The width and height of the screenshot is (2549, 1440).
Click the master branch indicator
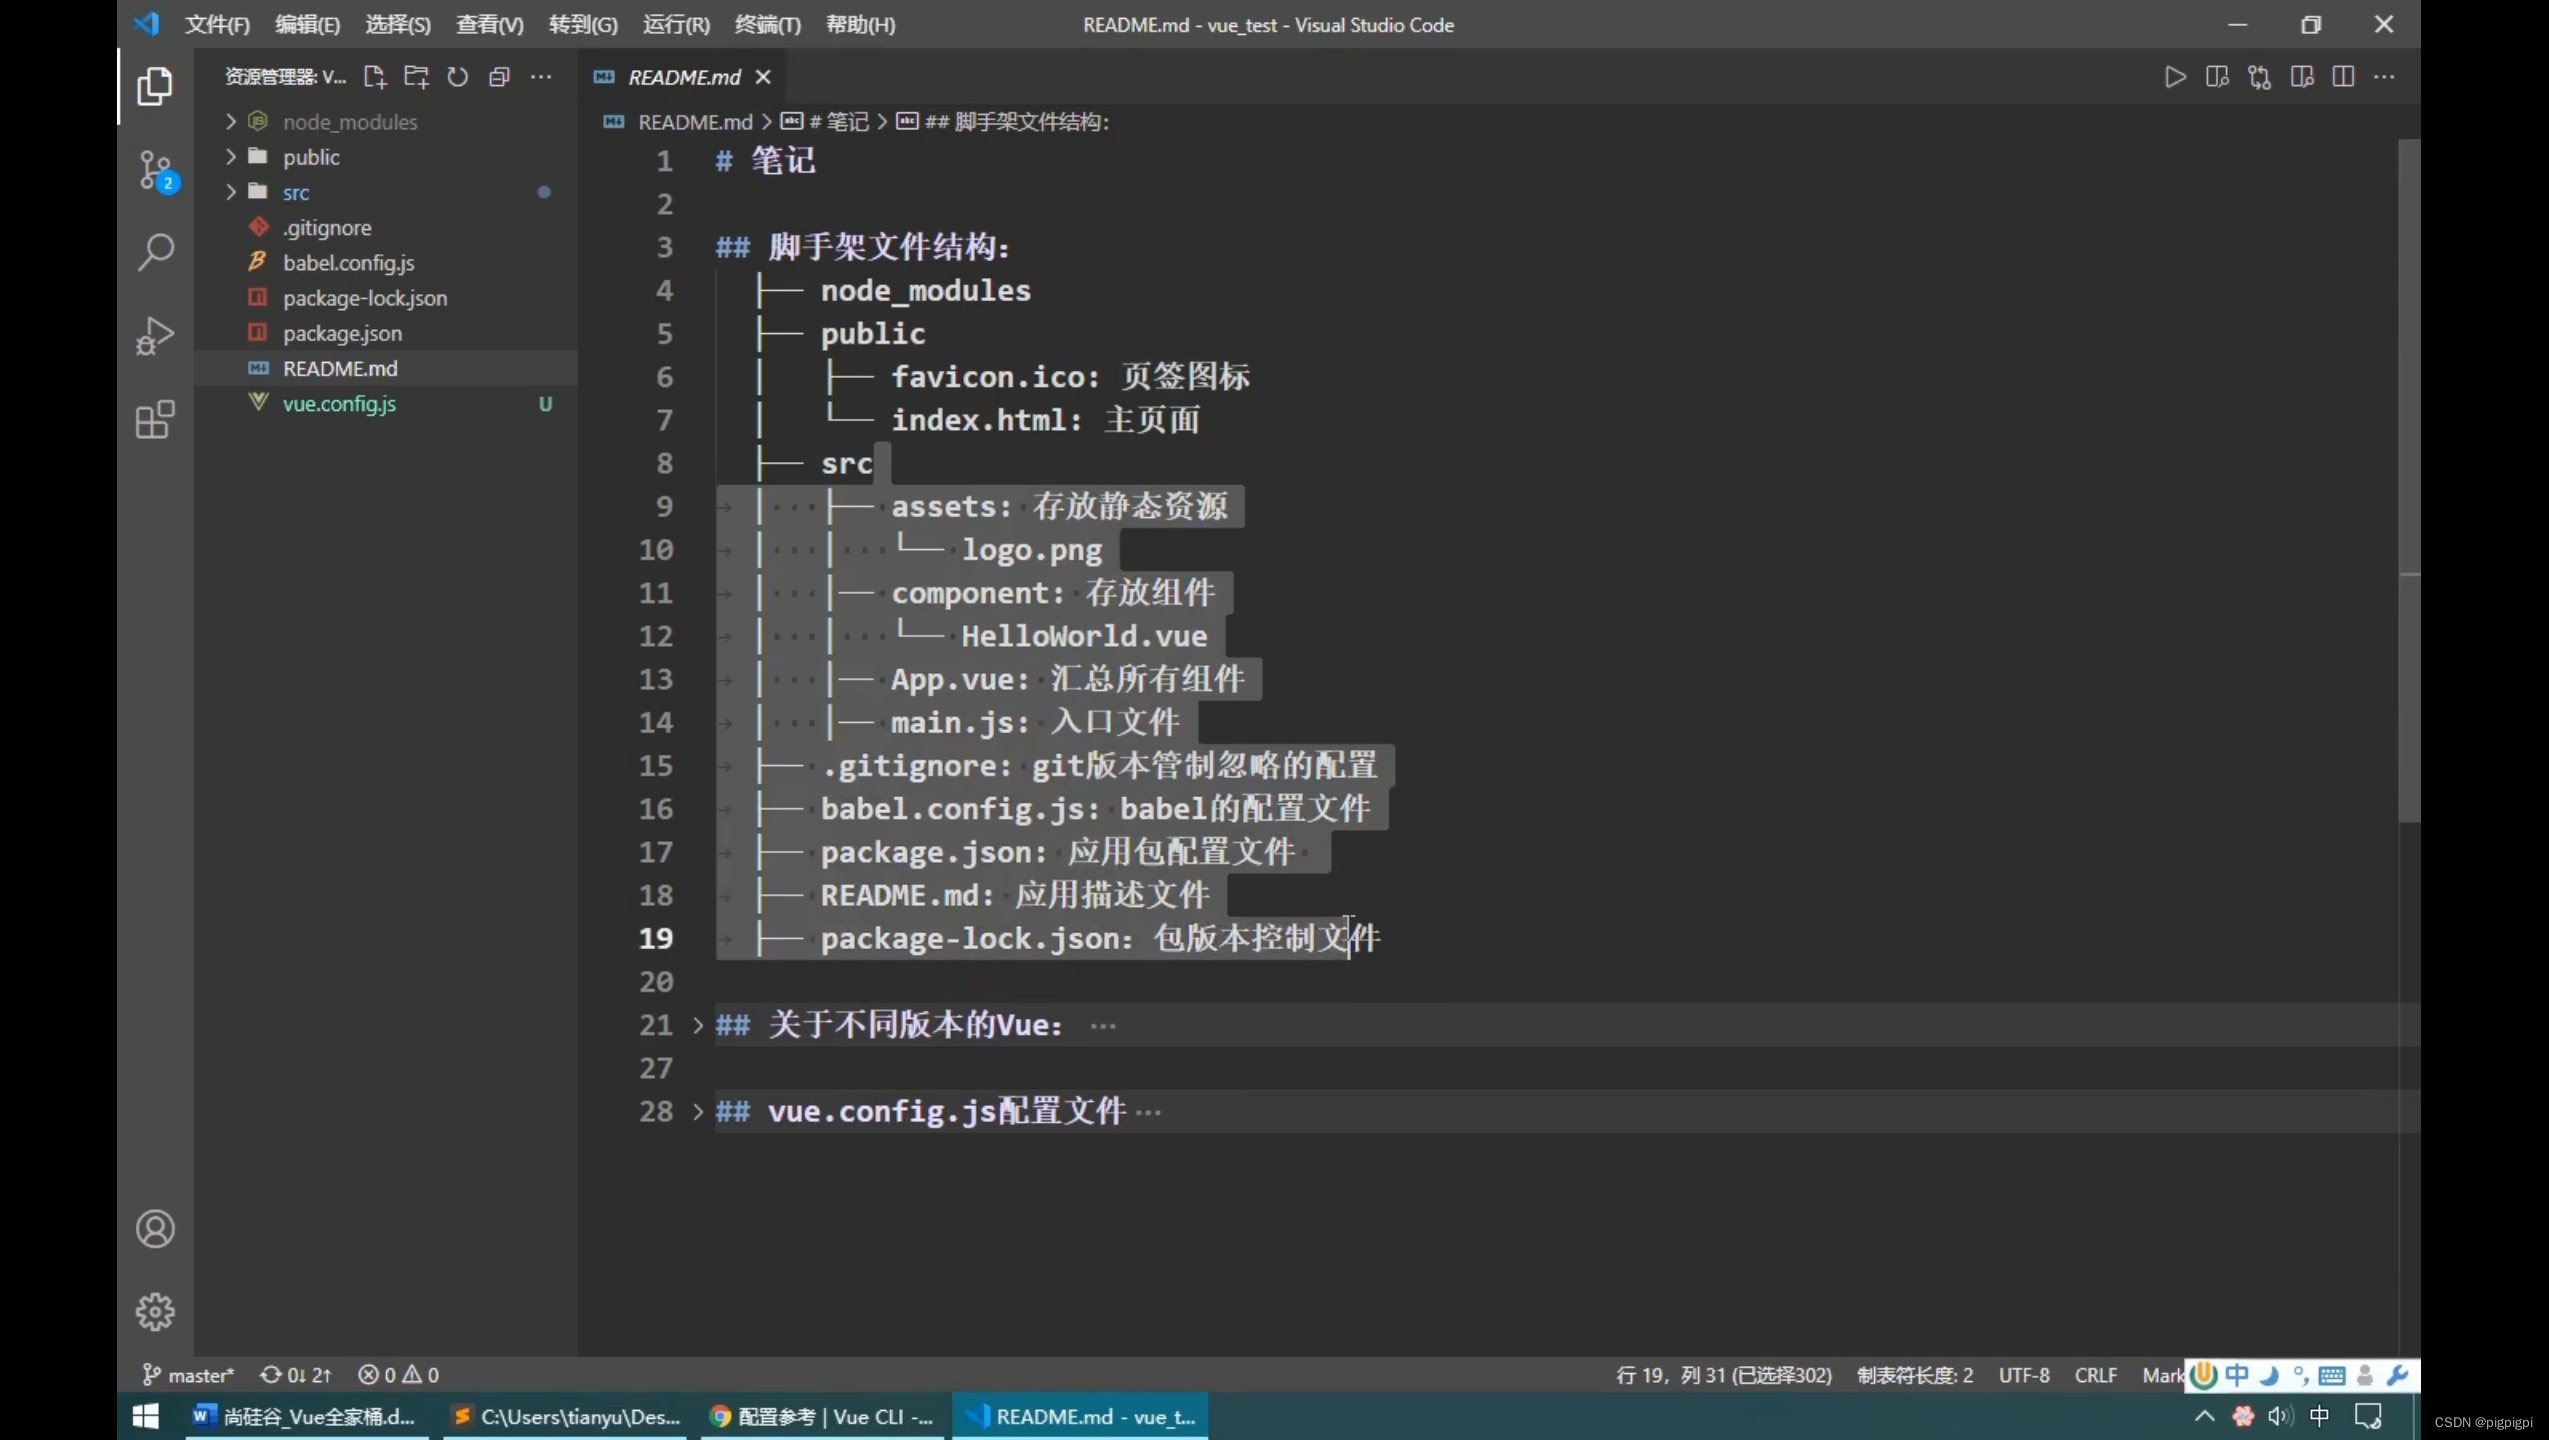pyautogui.click(x=187, y=1375)
